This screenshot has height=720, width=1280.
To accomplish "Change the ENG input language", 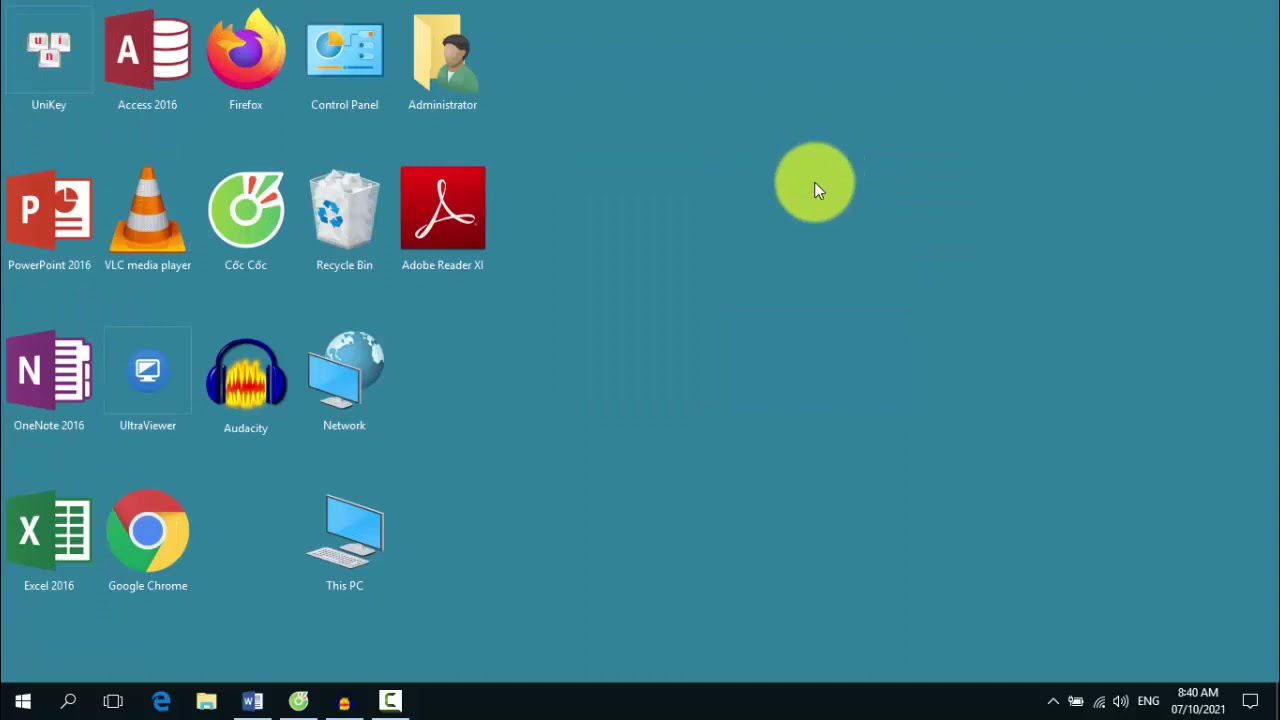I will tap(1148, 701).
